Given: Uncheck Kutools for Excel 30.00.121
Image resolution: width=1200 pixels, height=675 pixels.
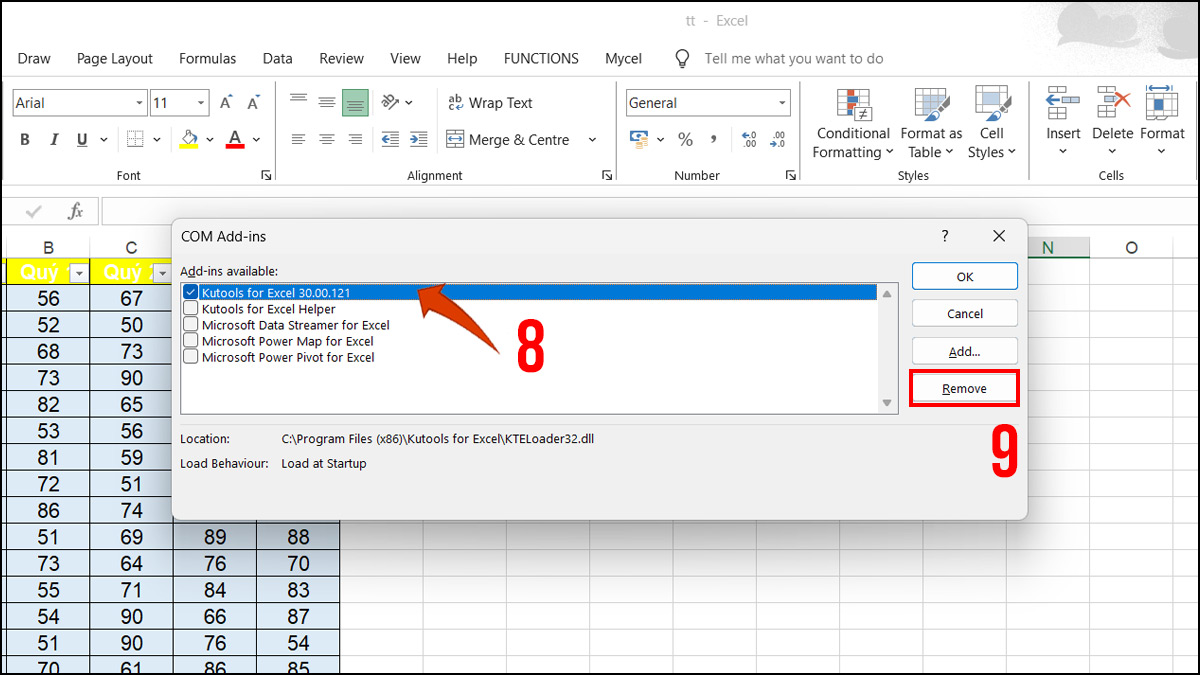Looking at the screenshot, I should (x=190, y=292).
